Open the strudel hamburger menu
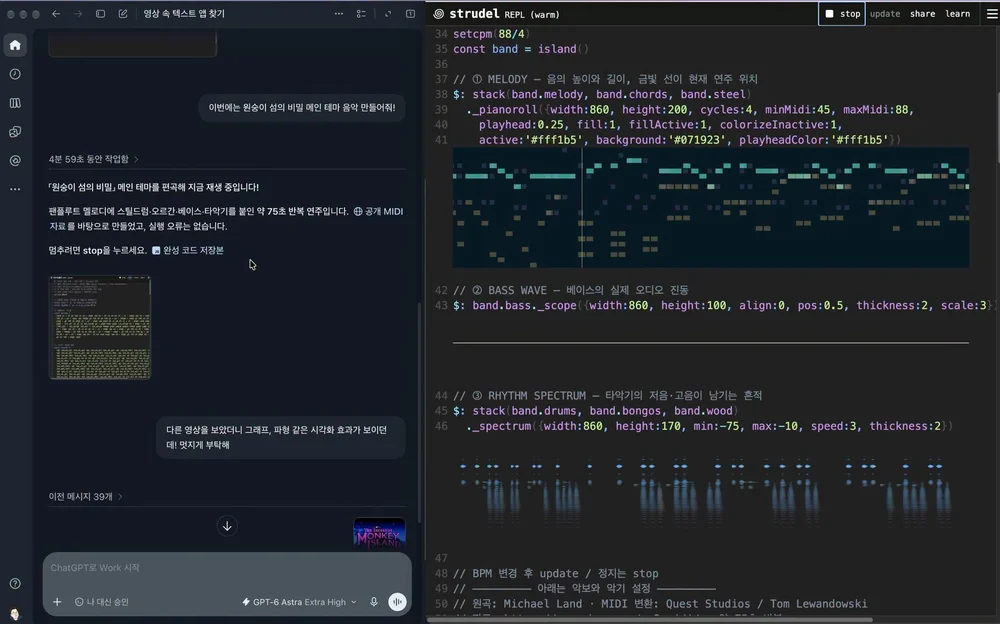1000x624 pixels. click(992, 13)
